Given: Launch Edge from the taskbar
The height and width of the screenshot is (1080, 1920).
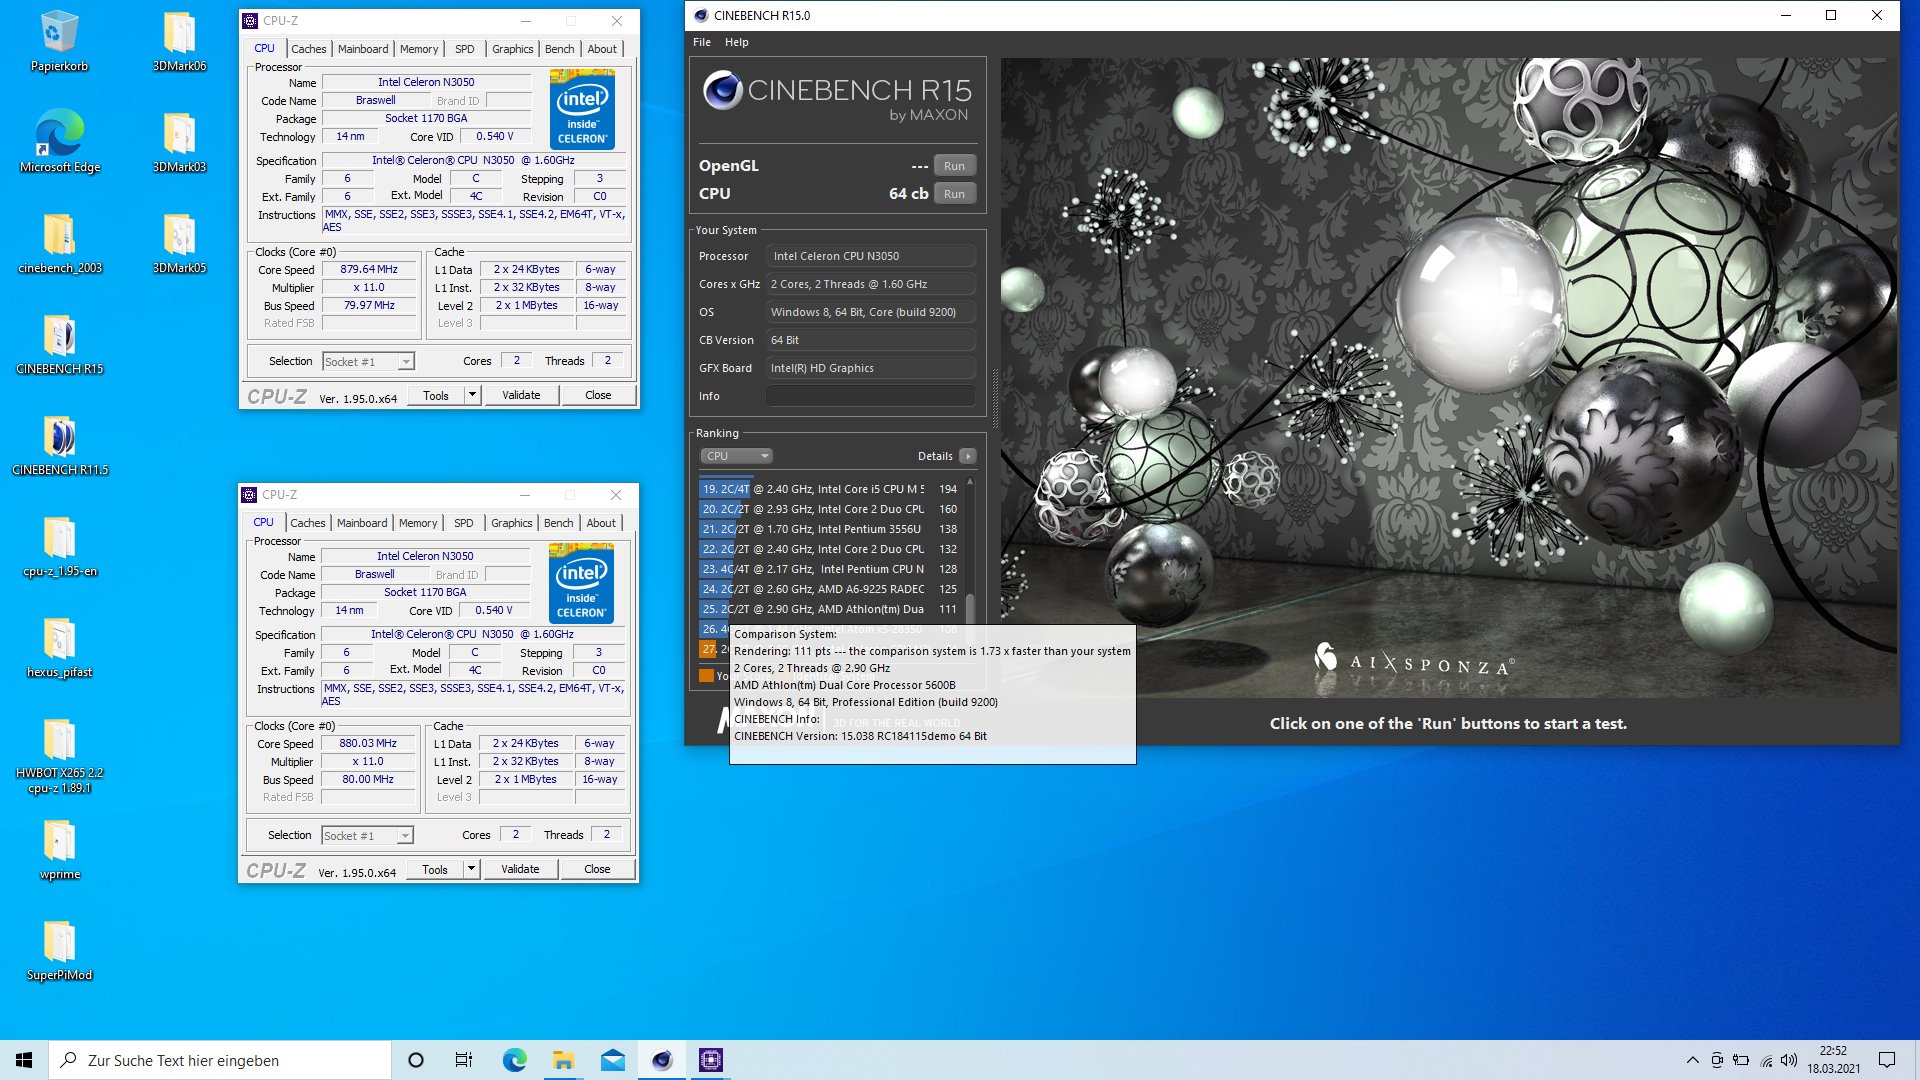Looking at the screenshot, I should click(x=514, y=1060).
